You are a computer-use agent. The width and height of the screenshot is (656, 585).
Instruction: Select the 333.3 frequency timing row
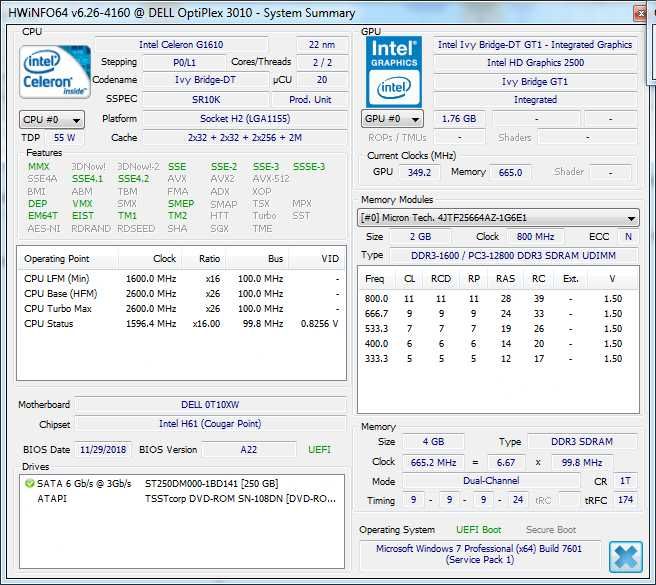pos(498,359)
